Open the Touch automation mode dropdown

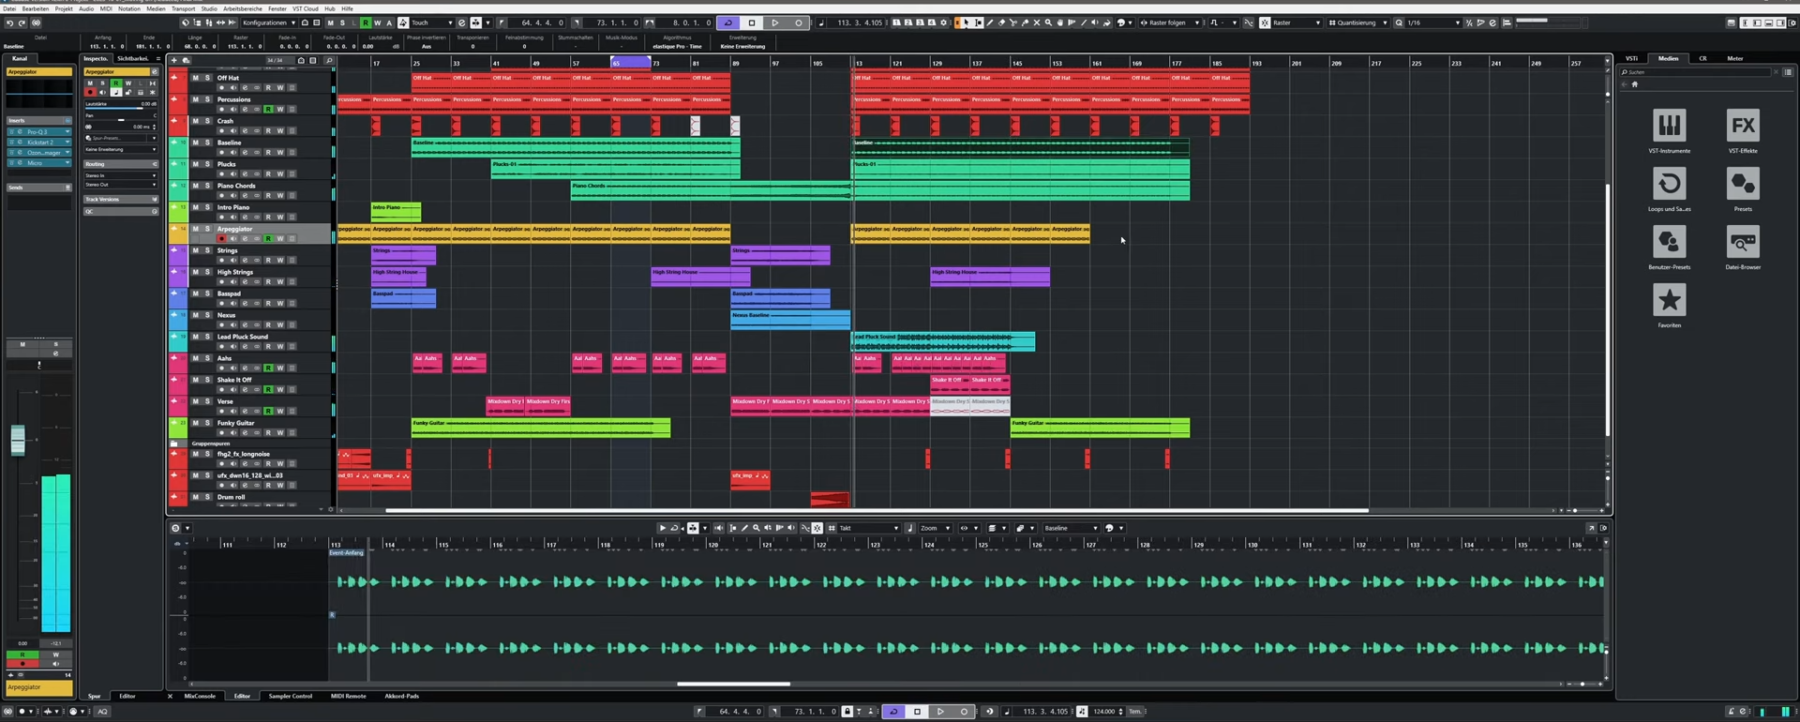[x=430, y=22]
